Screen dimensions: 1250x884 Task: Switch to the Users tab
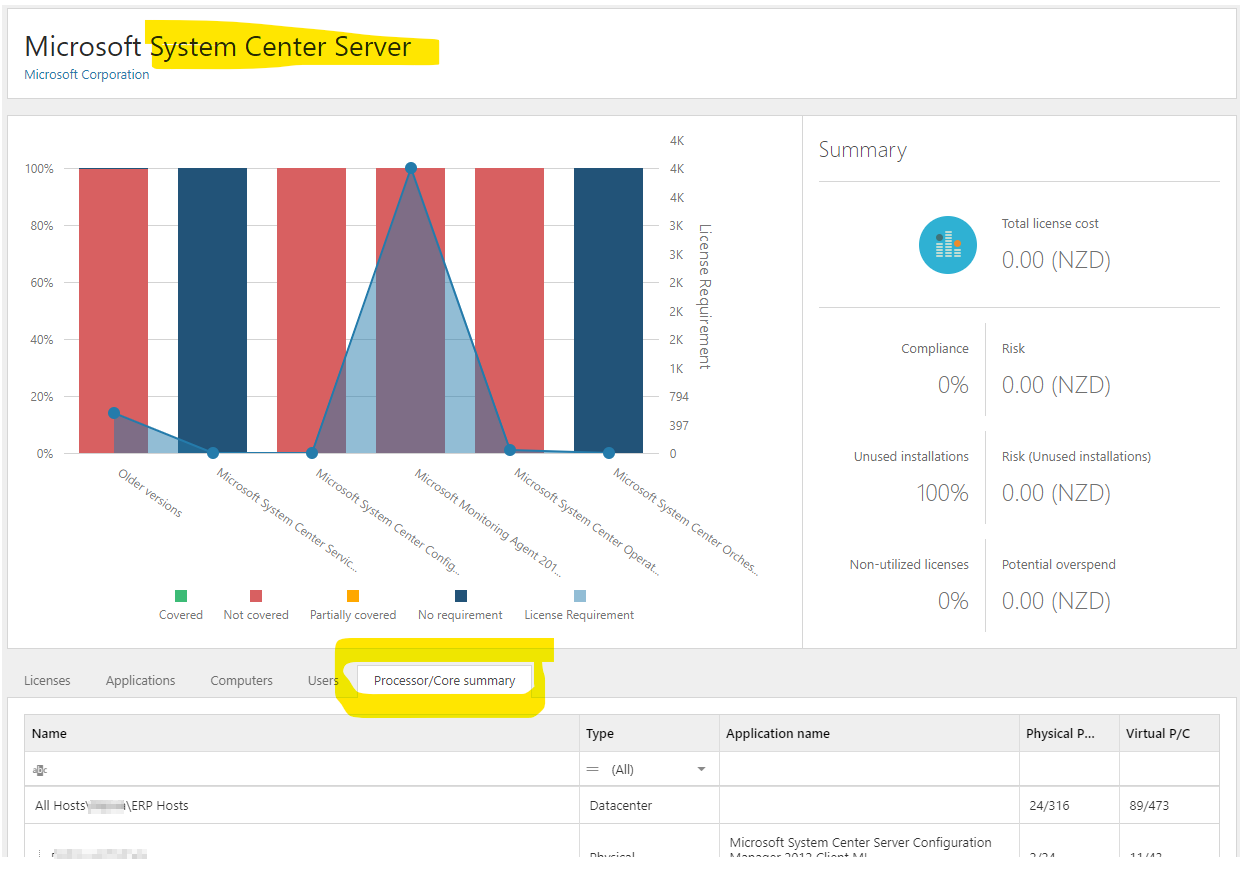[323, 681]
